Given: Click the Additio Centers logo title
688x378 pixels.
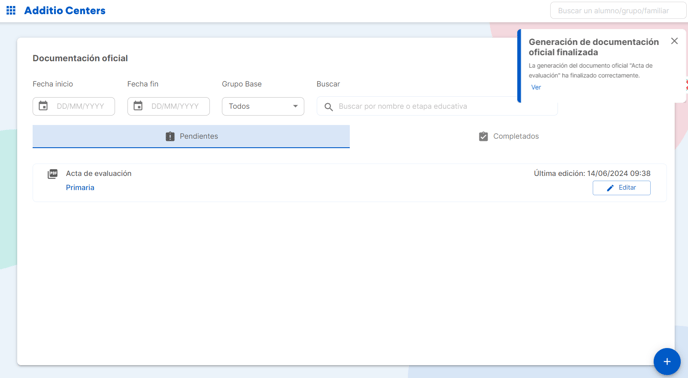Looking at the screenshot, I should [64, 11].
